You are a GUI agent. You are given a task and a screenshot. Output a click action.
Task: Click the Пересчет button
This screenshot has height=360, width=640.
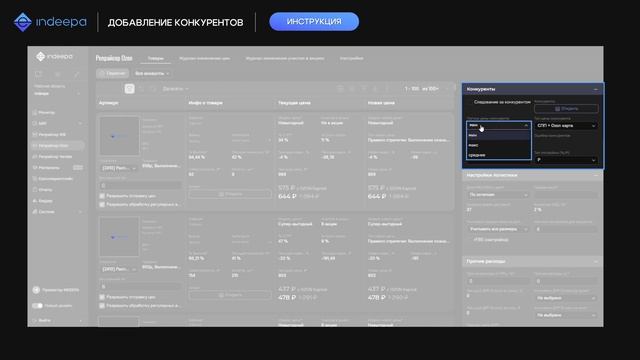112,73
